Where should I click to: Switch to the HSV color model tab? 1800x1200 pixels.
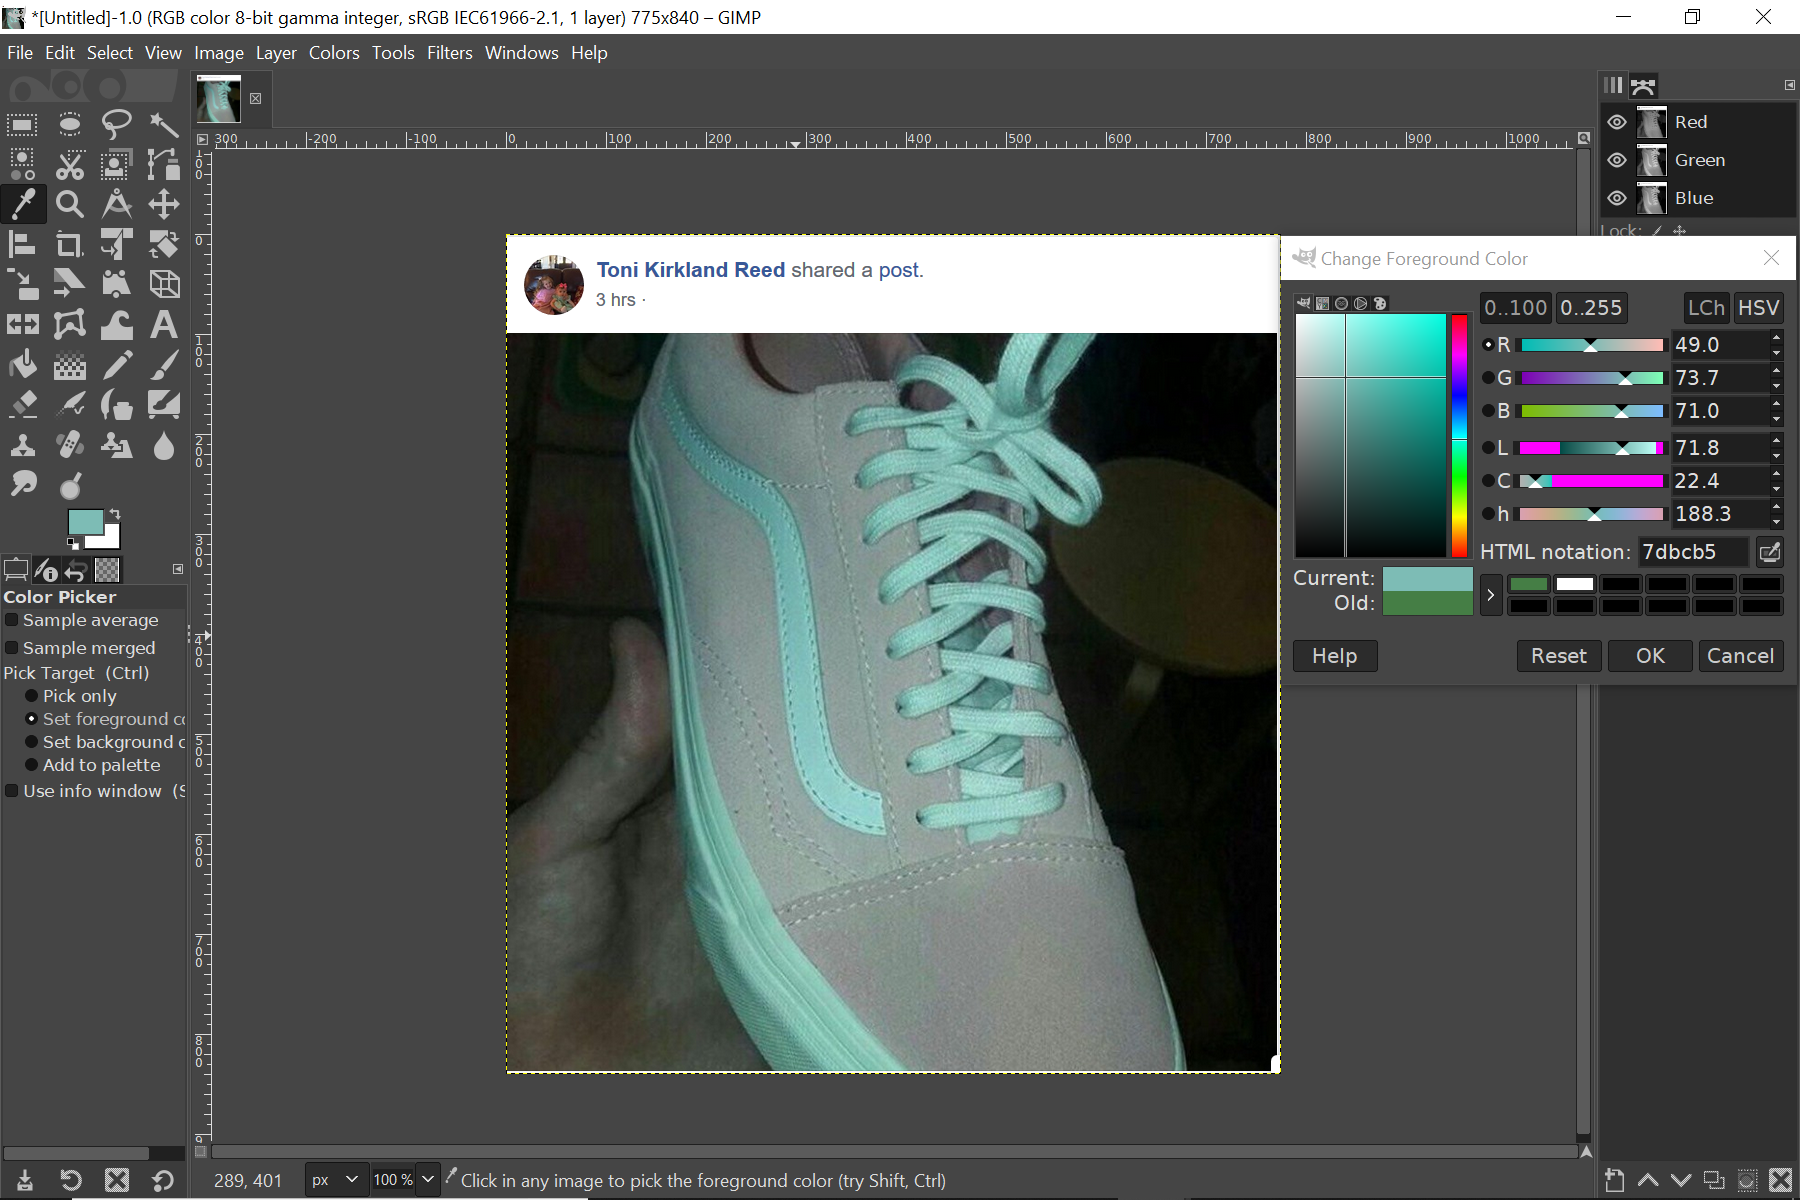coord(1758,308)
